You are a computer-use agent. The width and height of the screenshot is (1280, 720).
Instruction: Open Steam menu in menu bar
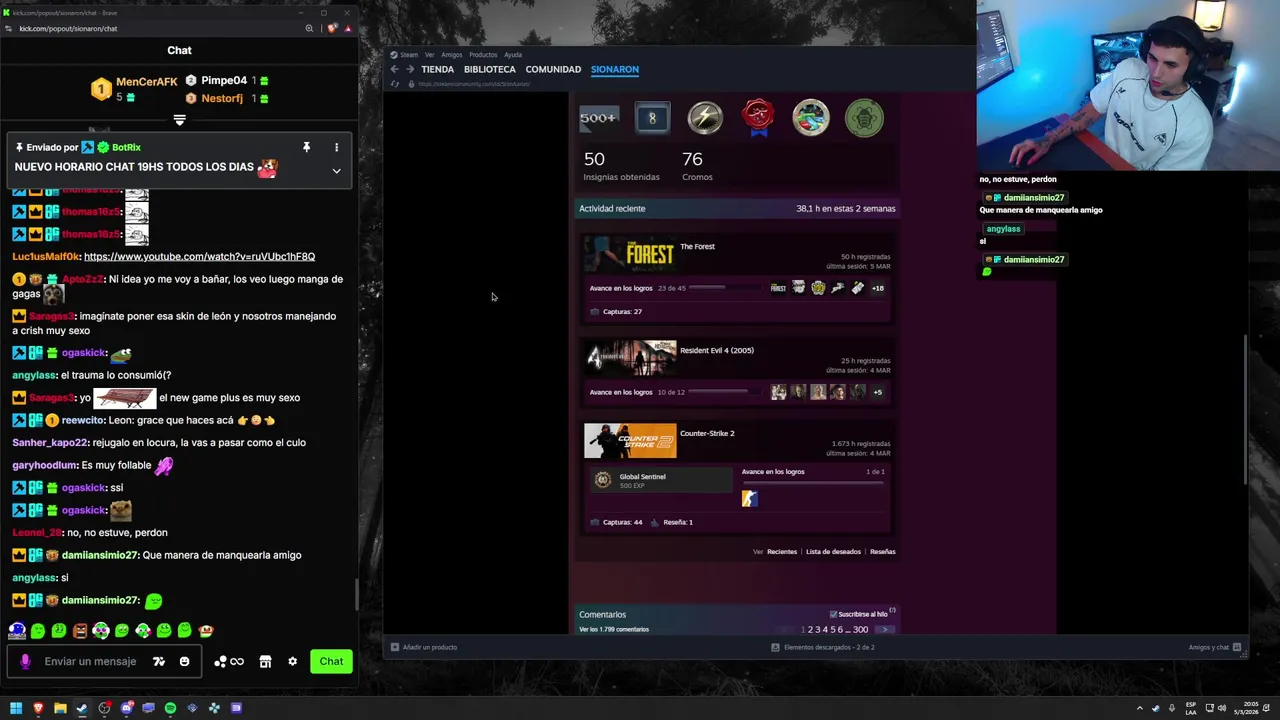(409, 55)
